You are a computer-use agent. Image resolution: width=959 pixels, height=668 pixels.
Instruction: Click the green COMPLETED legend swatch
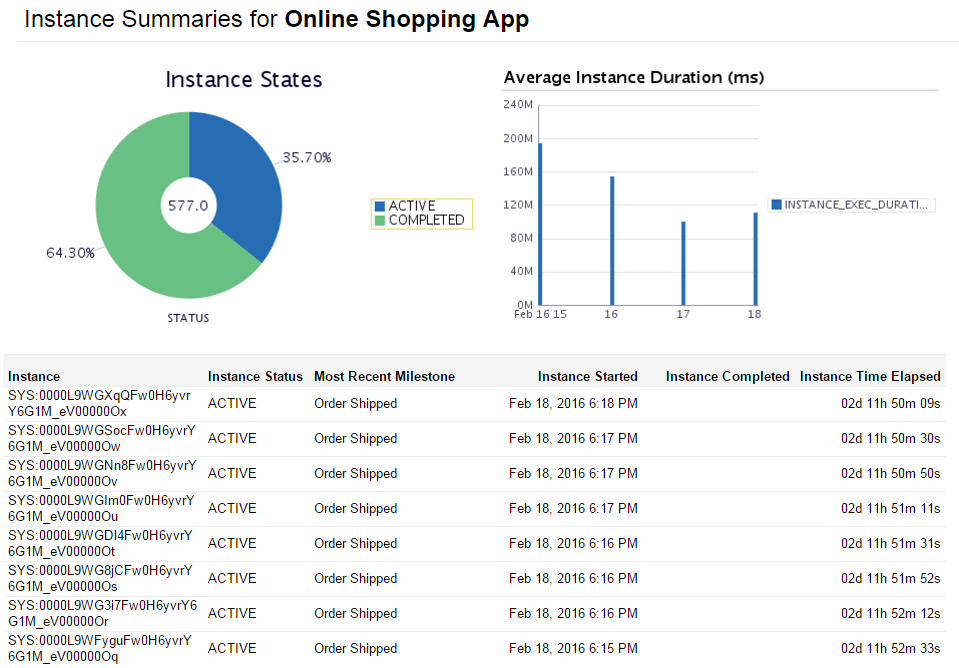point(380,220)
